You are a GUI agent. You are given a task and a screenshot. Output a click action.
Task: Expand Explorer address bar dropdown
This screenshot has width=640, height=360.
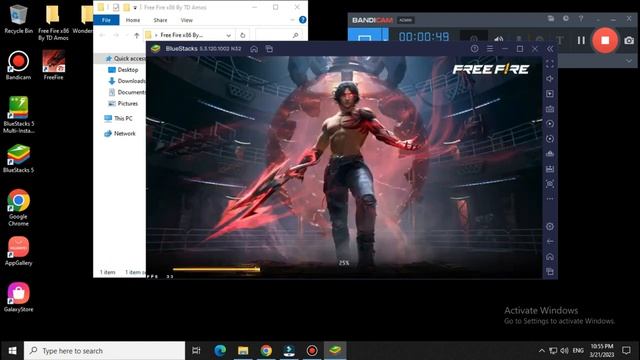(228, 35)
